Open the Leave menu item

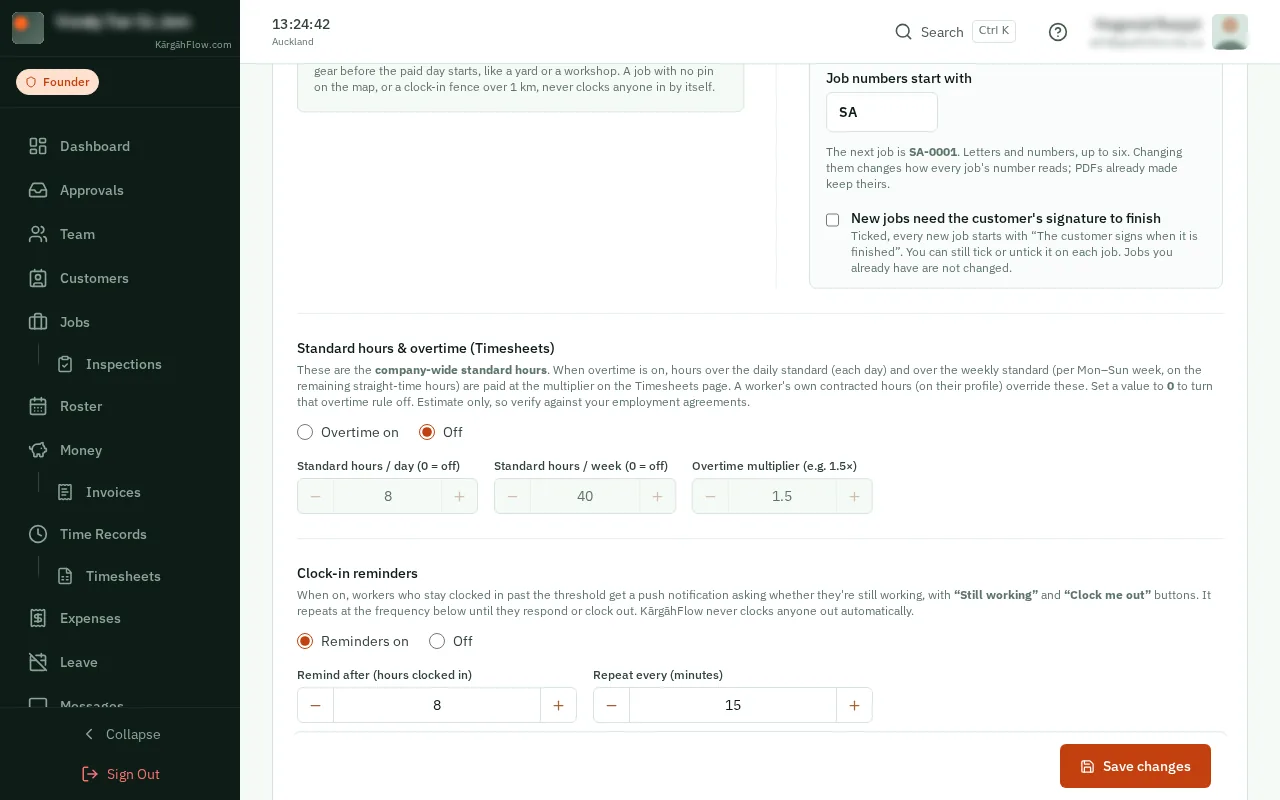(x=120, y=662)
